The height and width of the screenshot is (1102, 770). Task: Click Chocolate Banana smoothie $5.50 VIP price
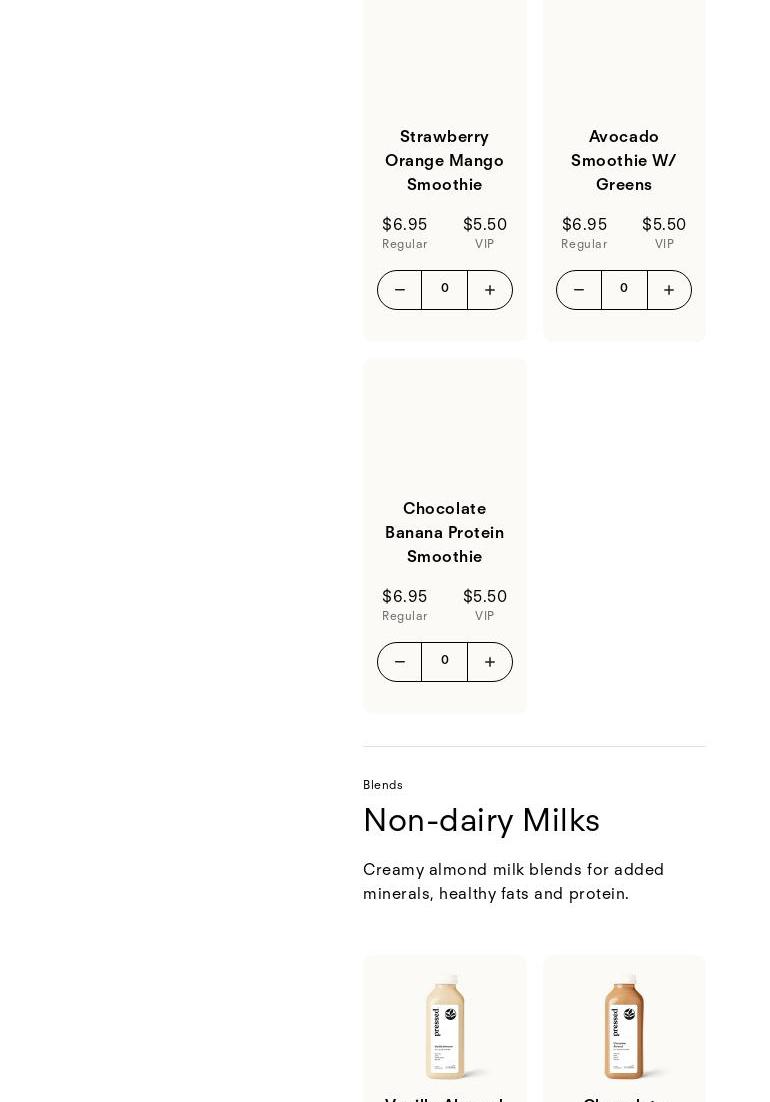(485, 597)
